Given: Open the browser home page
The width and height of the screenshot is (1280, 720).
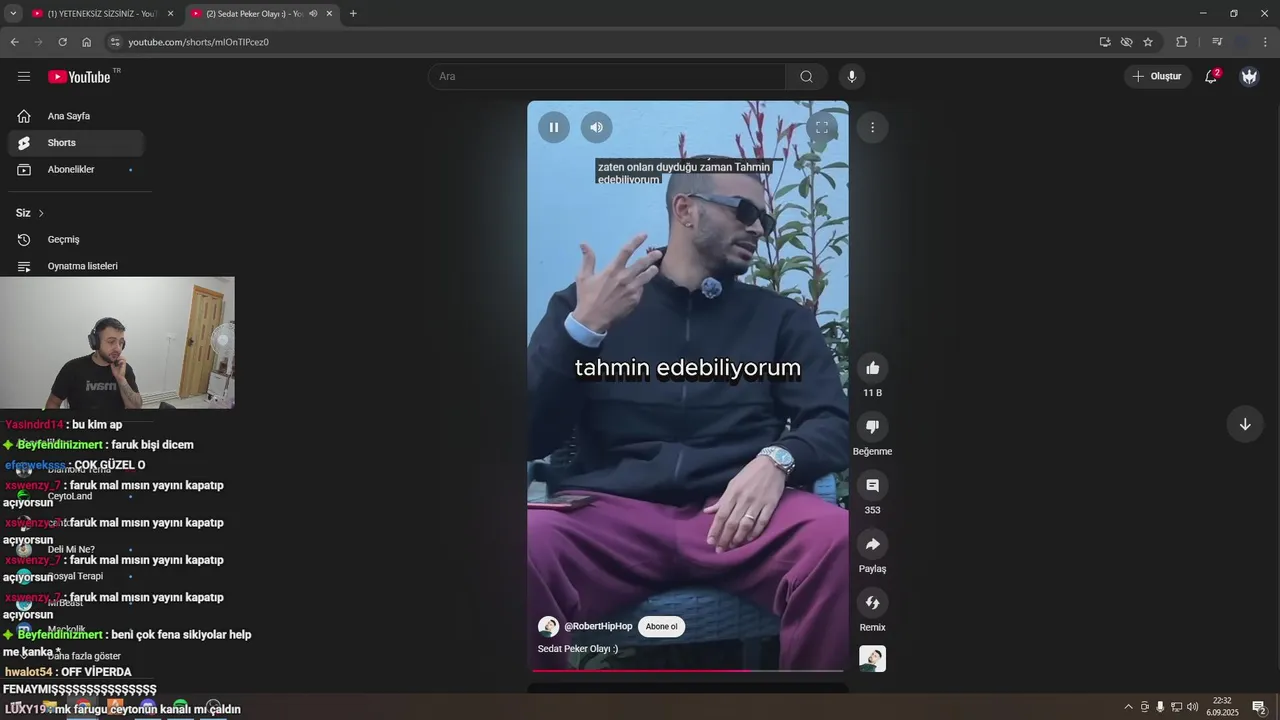Looking at the screenshot, I should 86,42.
